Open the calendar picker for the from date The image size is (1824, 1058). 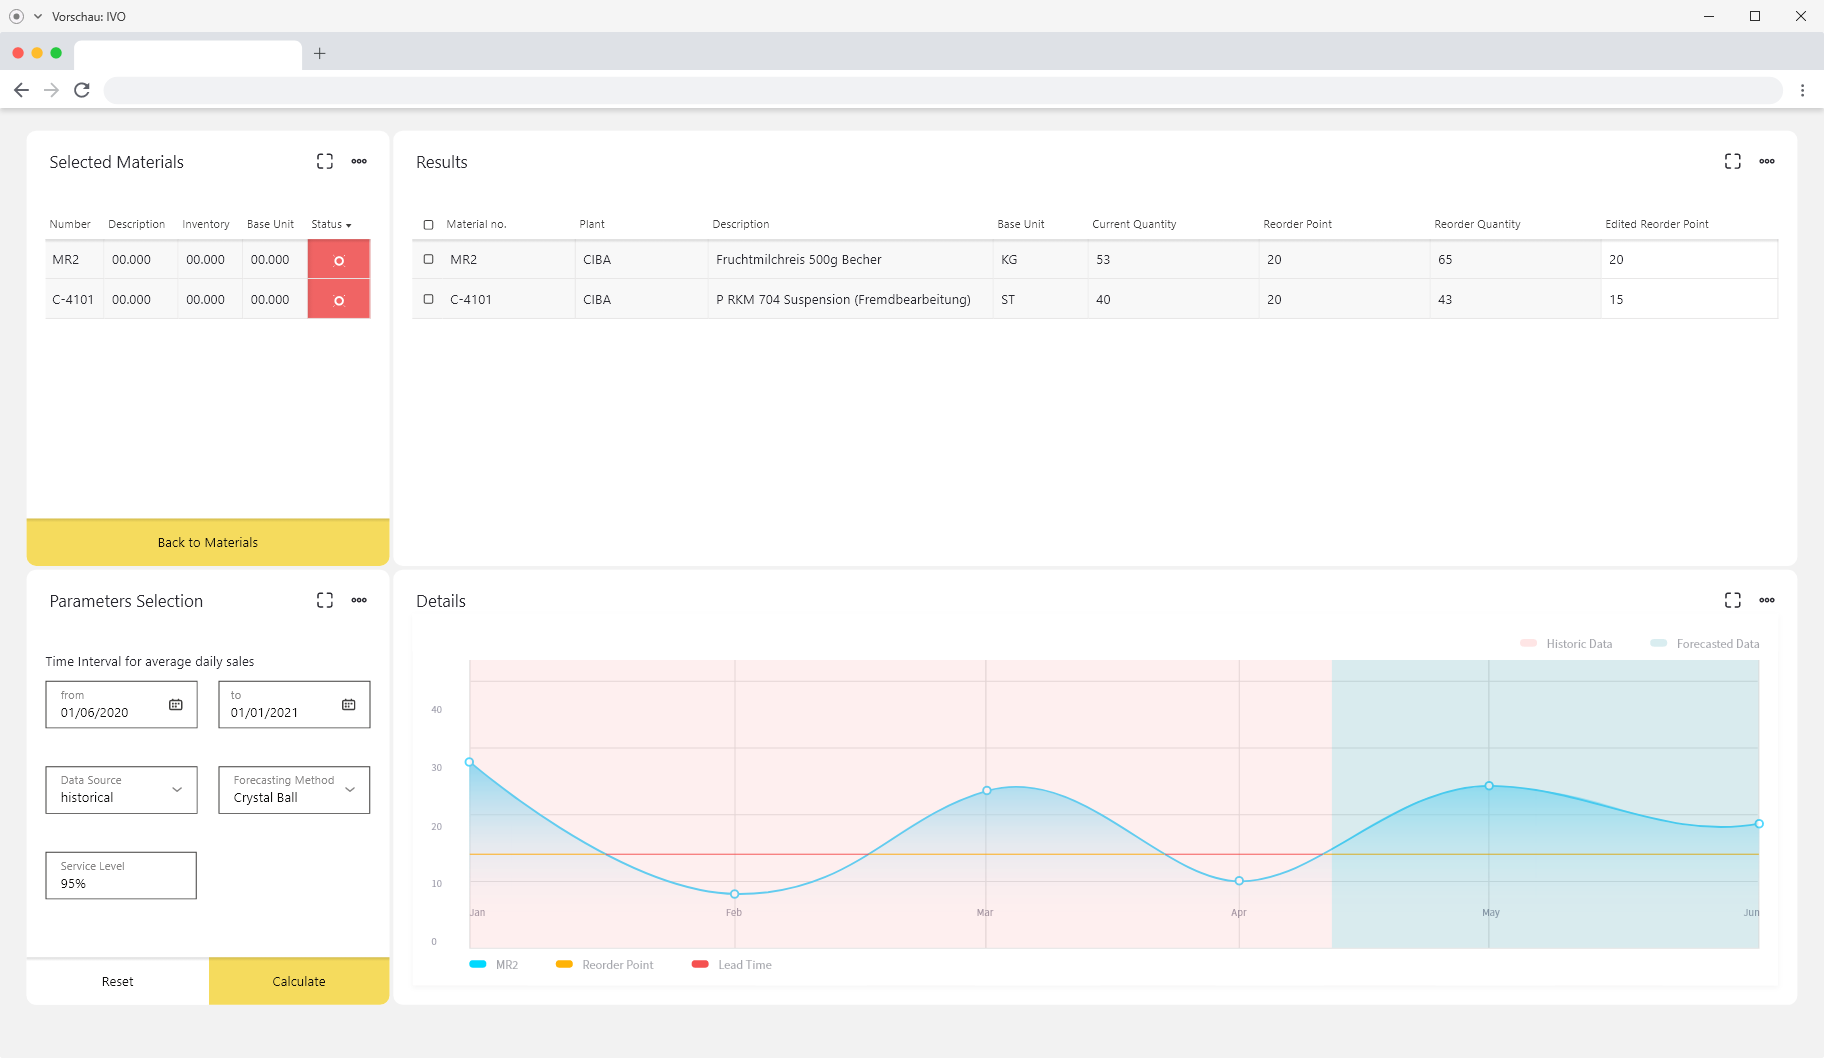pos(176,705)
